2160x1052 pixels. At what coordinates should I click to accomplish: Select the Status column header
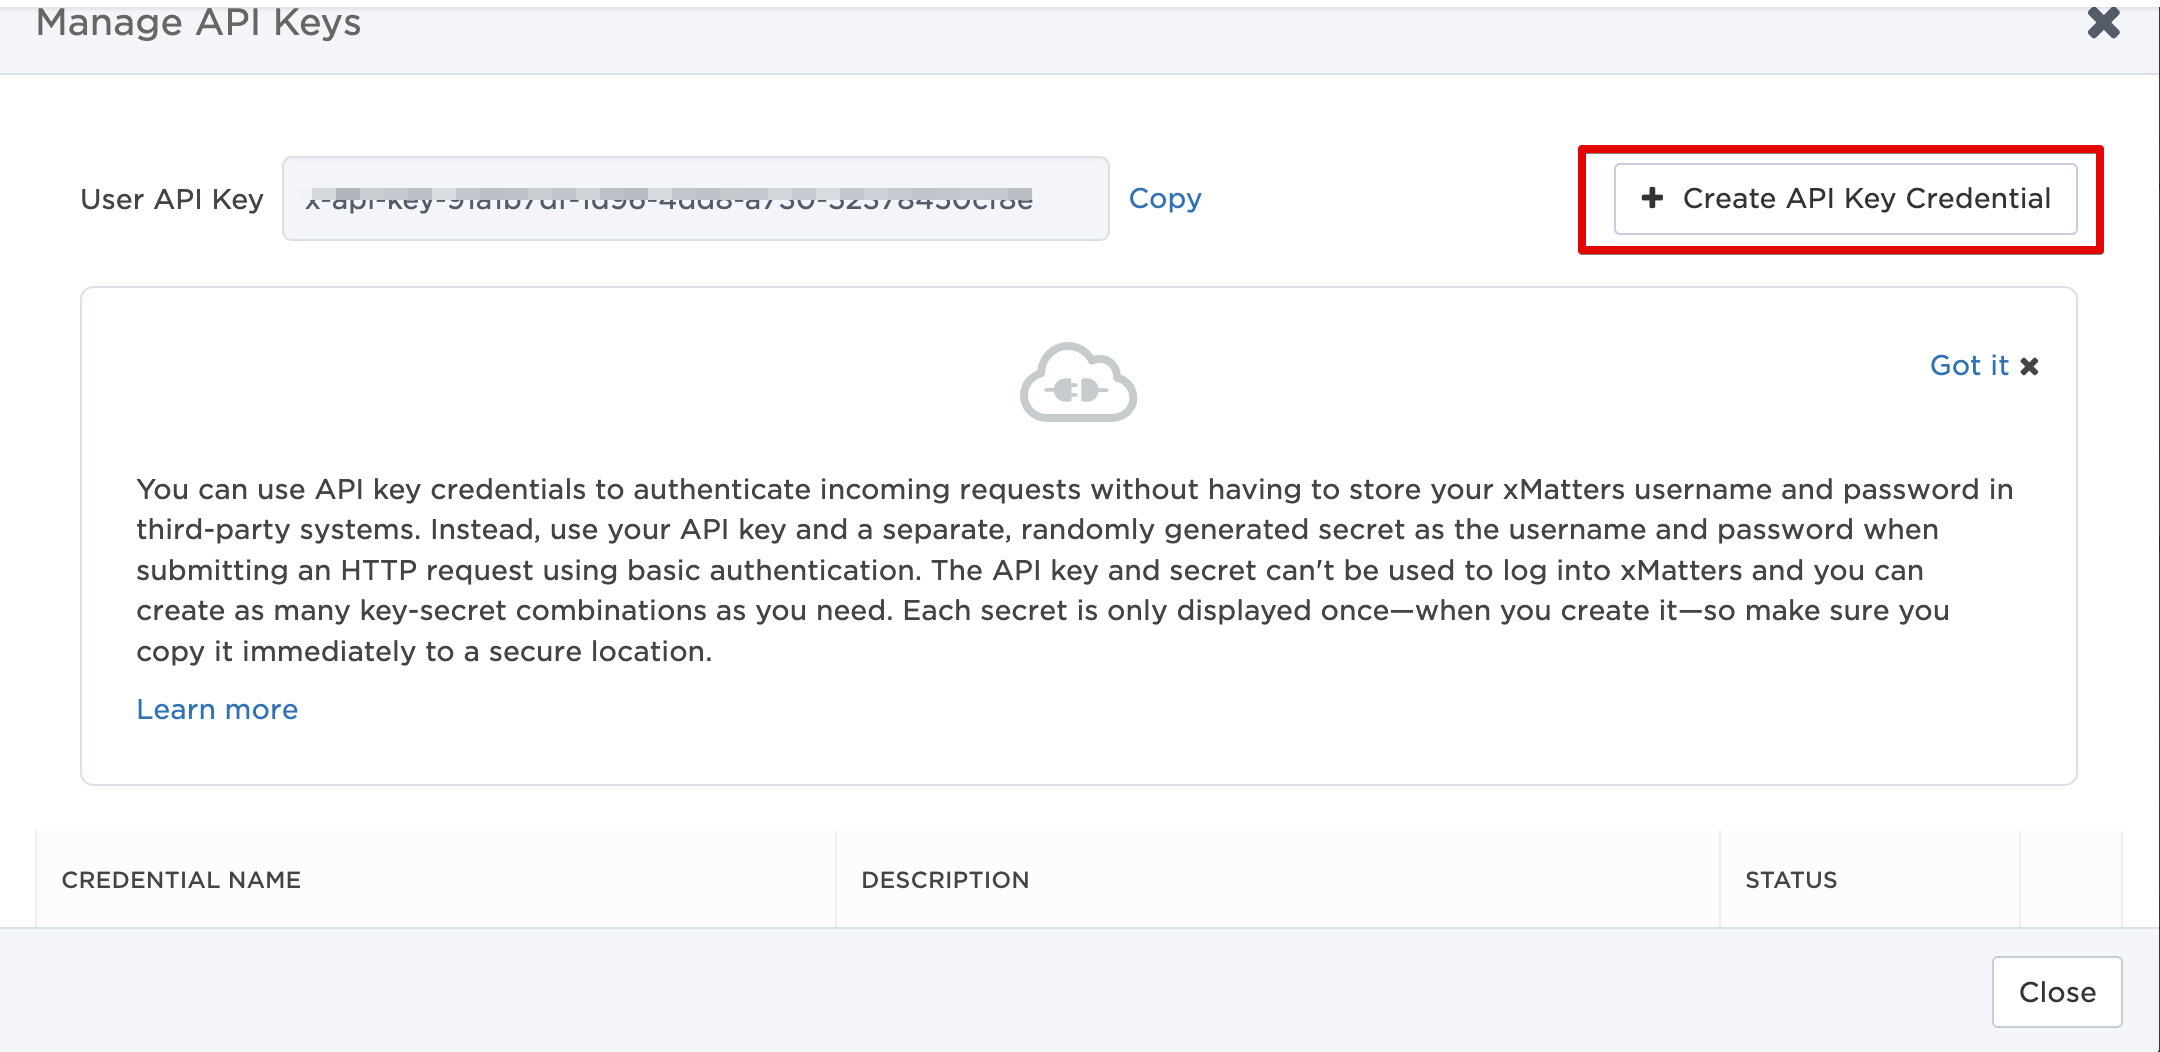[x=1790, y=880]
